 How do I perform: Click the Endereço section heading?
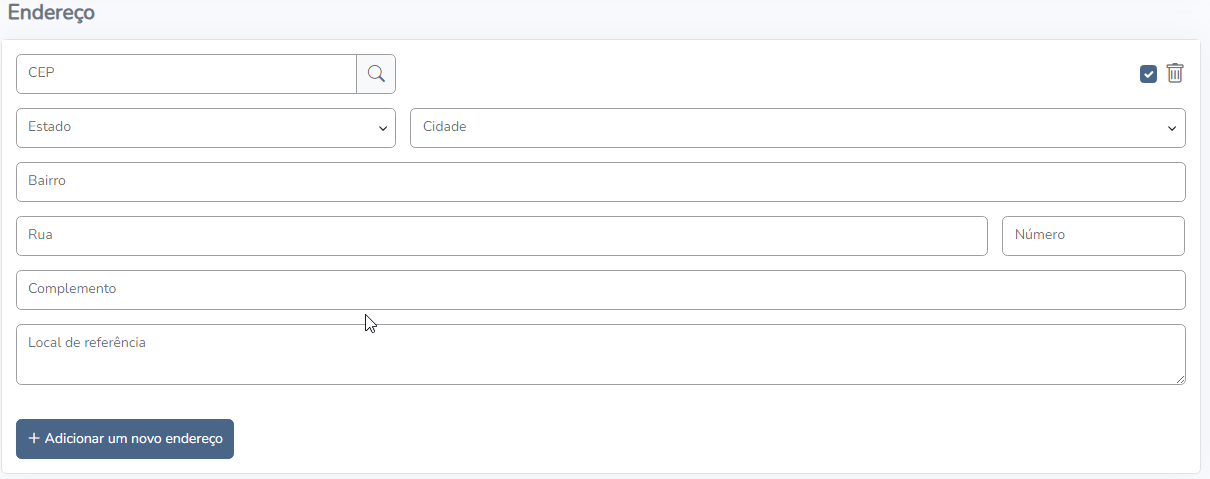(51, 13)
